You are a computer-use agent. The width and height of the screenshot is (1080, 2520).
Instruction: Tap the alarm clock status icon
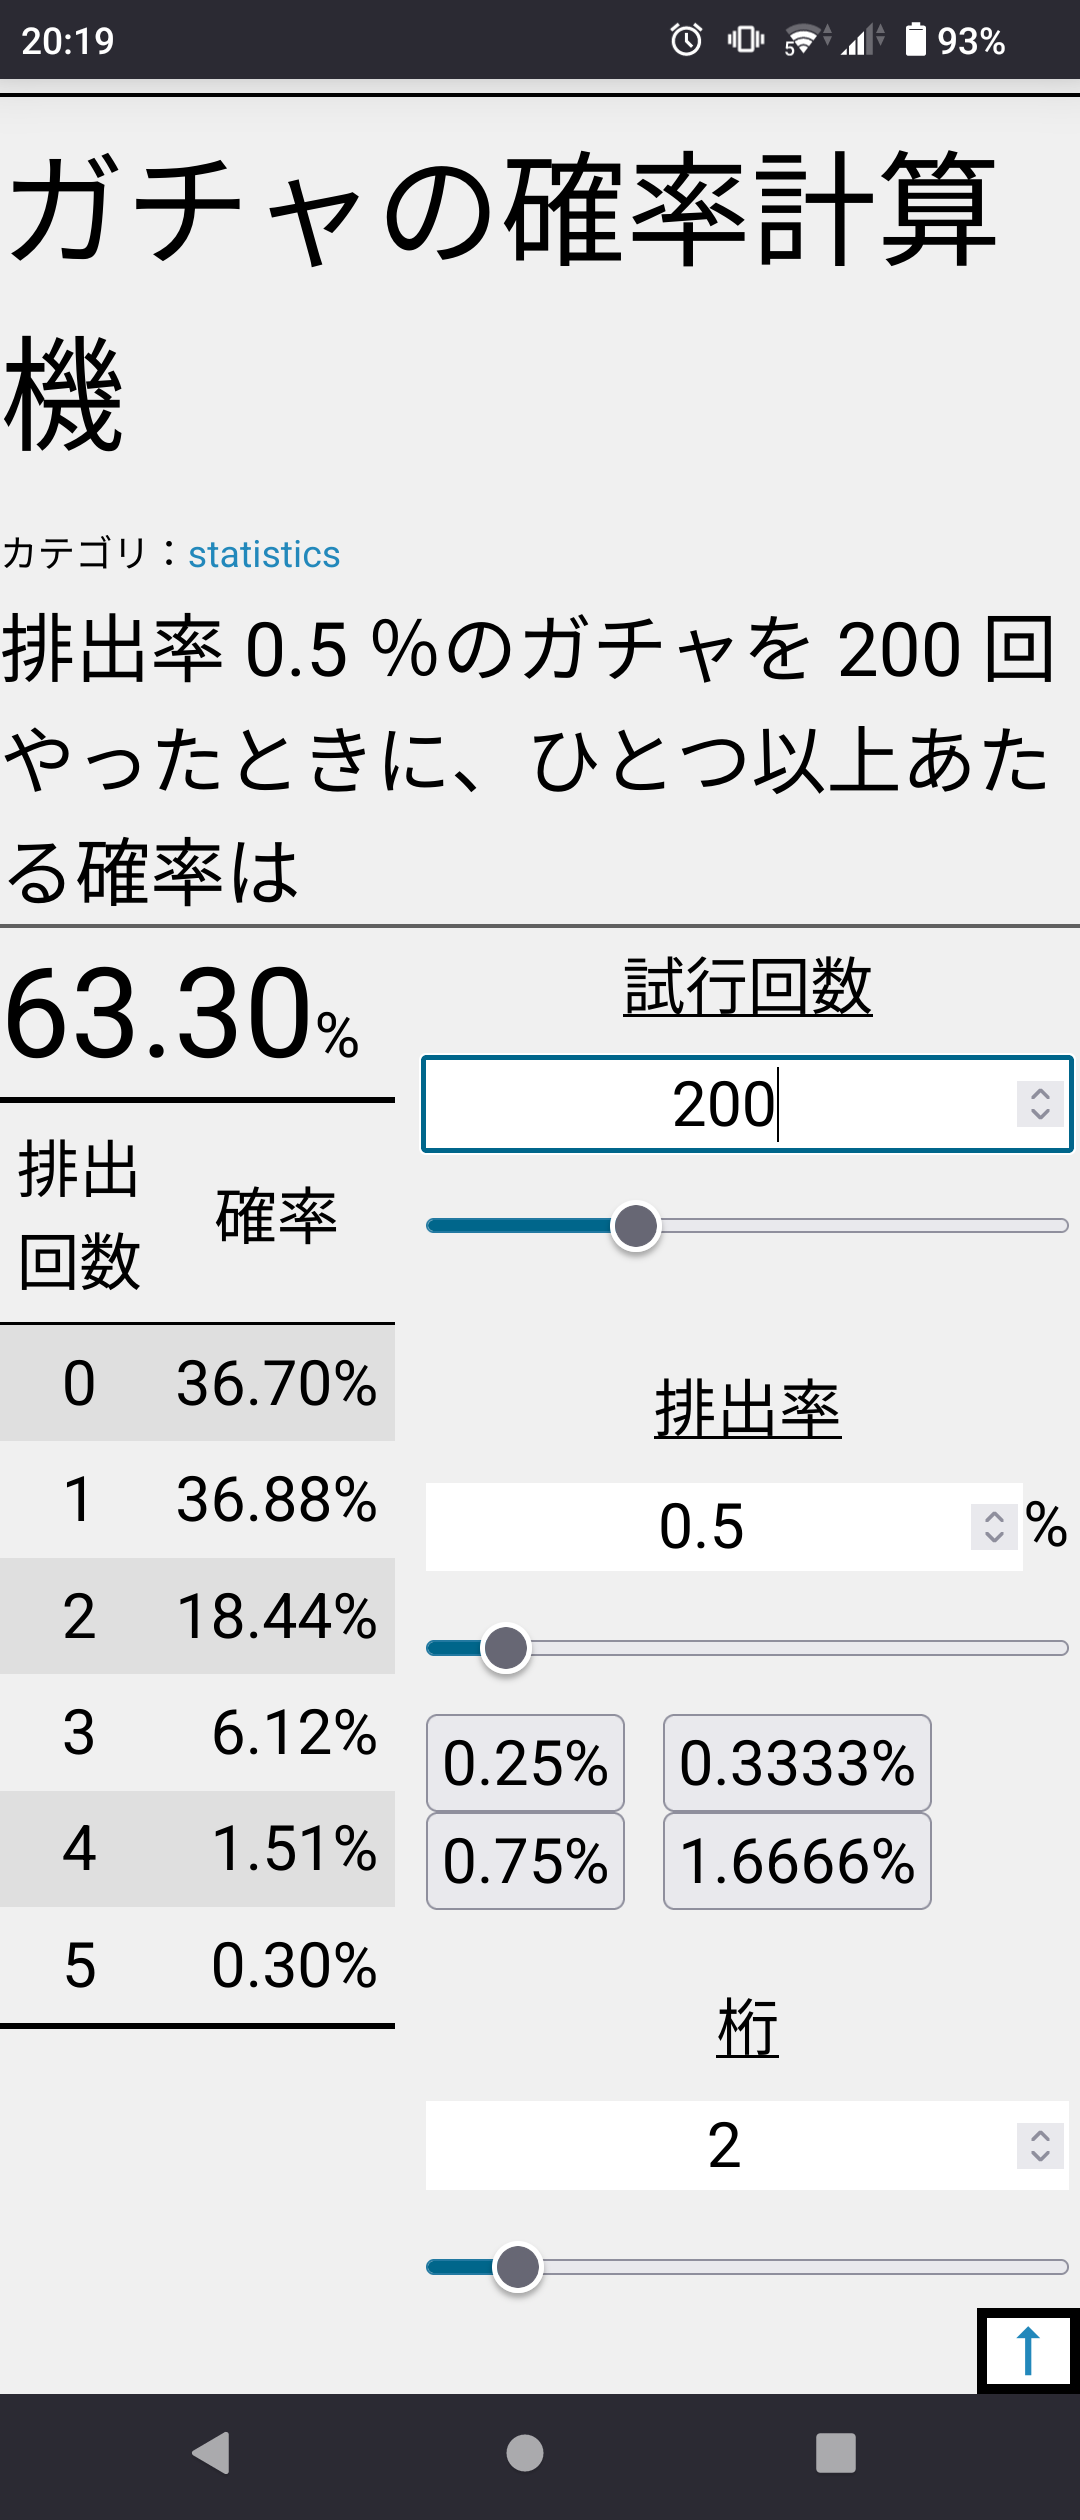(x=686, y=40)
